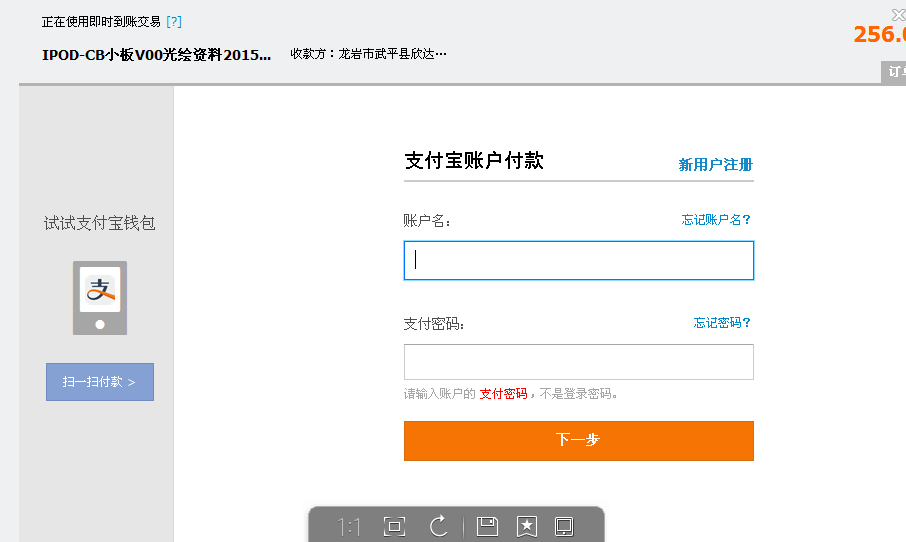Click the 新用户注册 registration link

coord(715,165)
